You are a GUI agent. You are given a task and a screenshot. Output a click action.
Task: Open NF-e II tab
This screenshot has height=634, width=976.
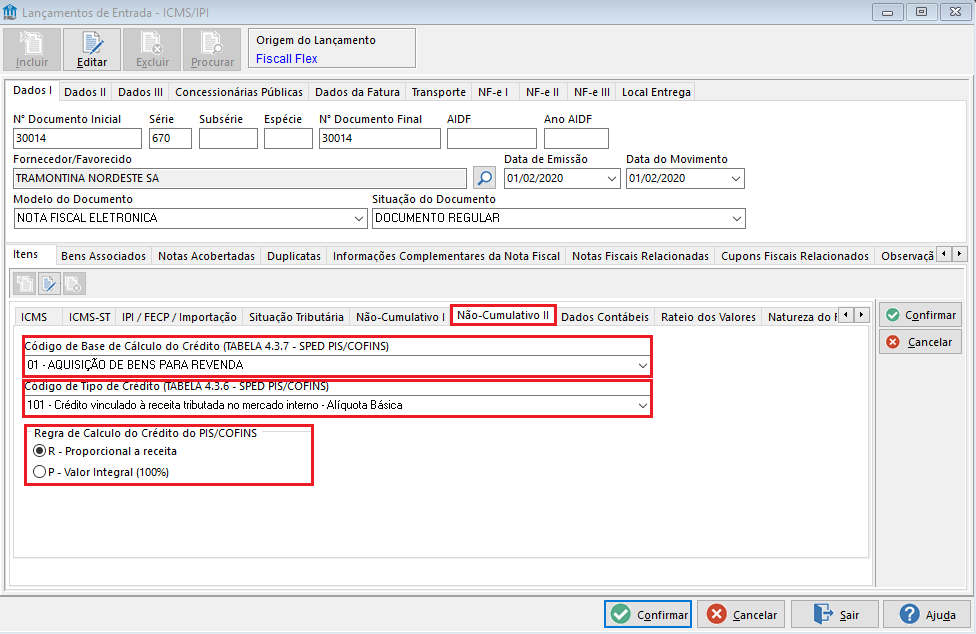tap(542, 92)
